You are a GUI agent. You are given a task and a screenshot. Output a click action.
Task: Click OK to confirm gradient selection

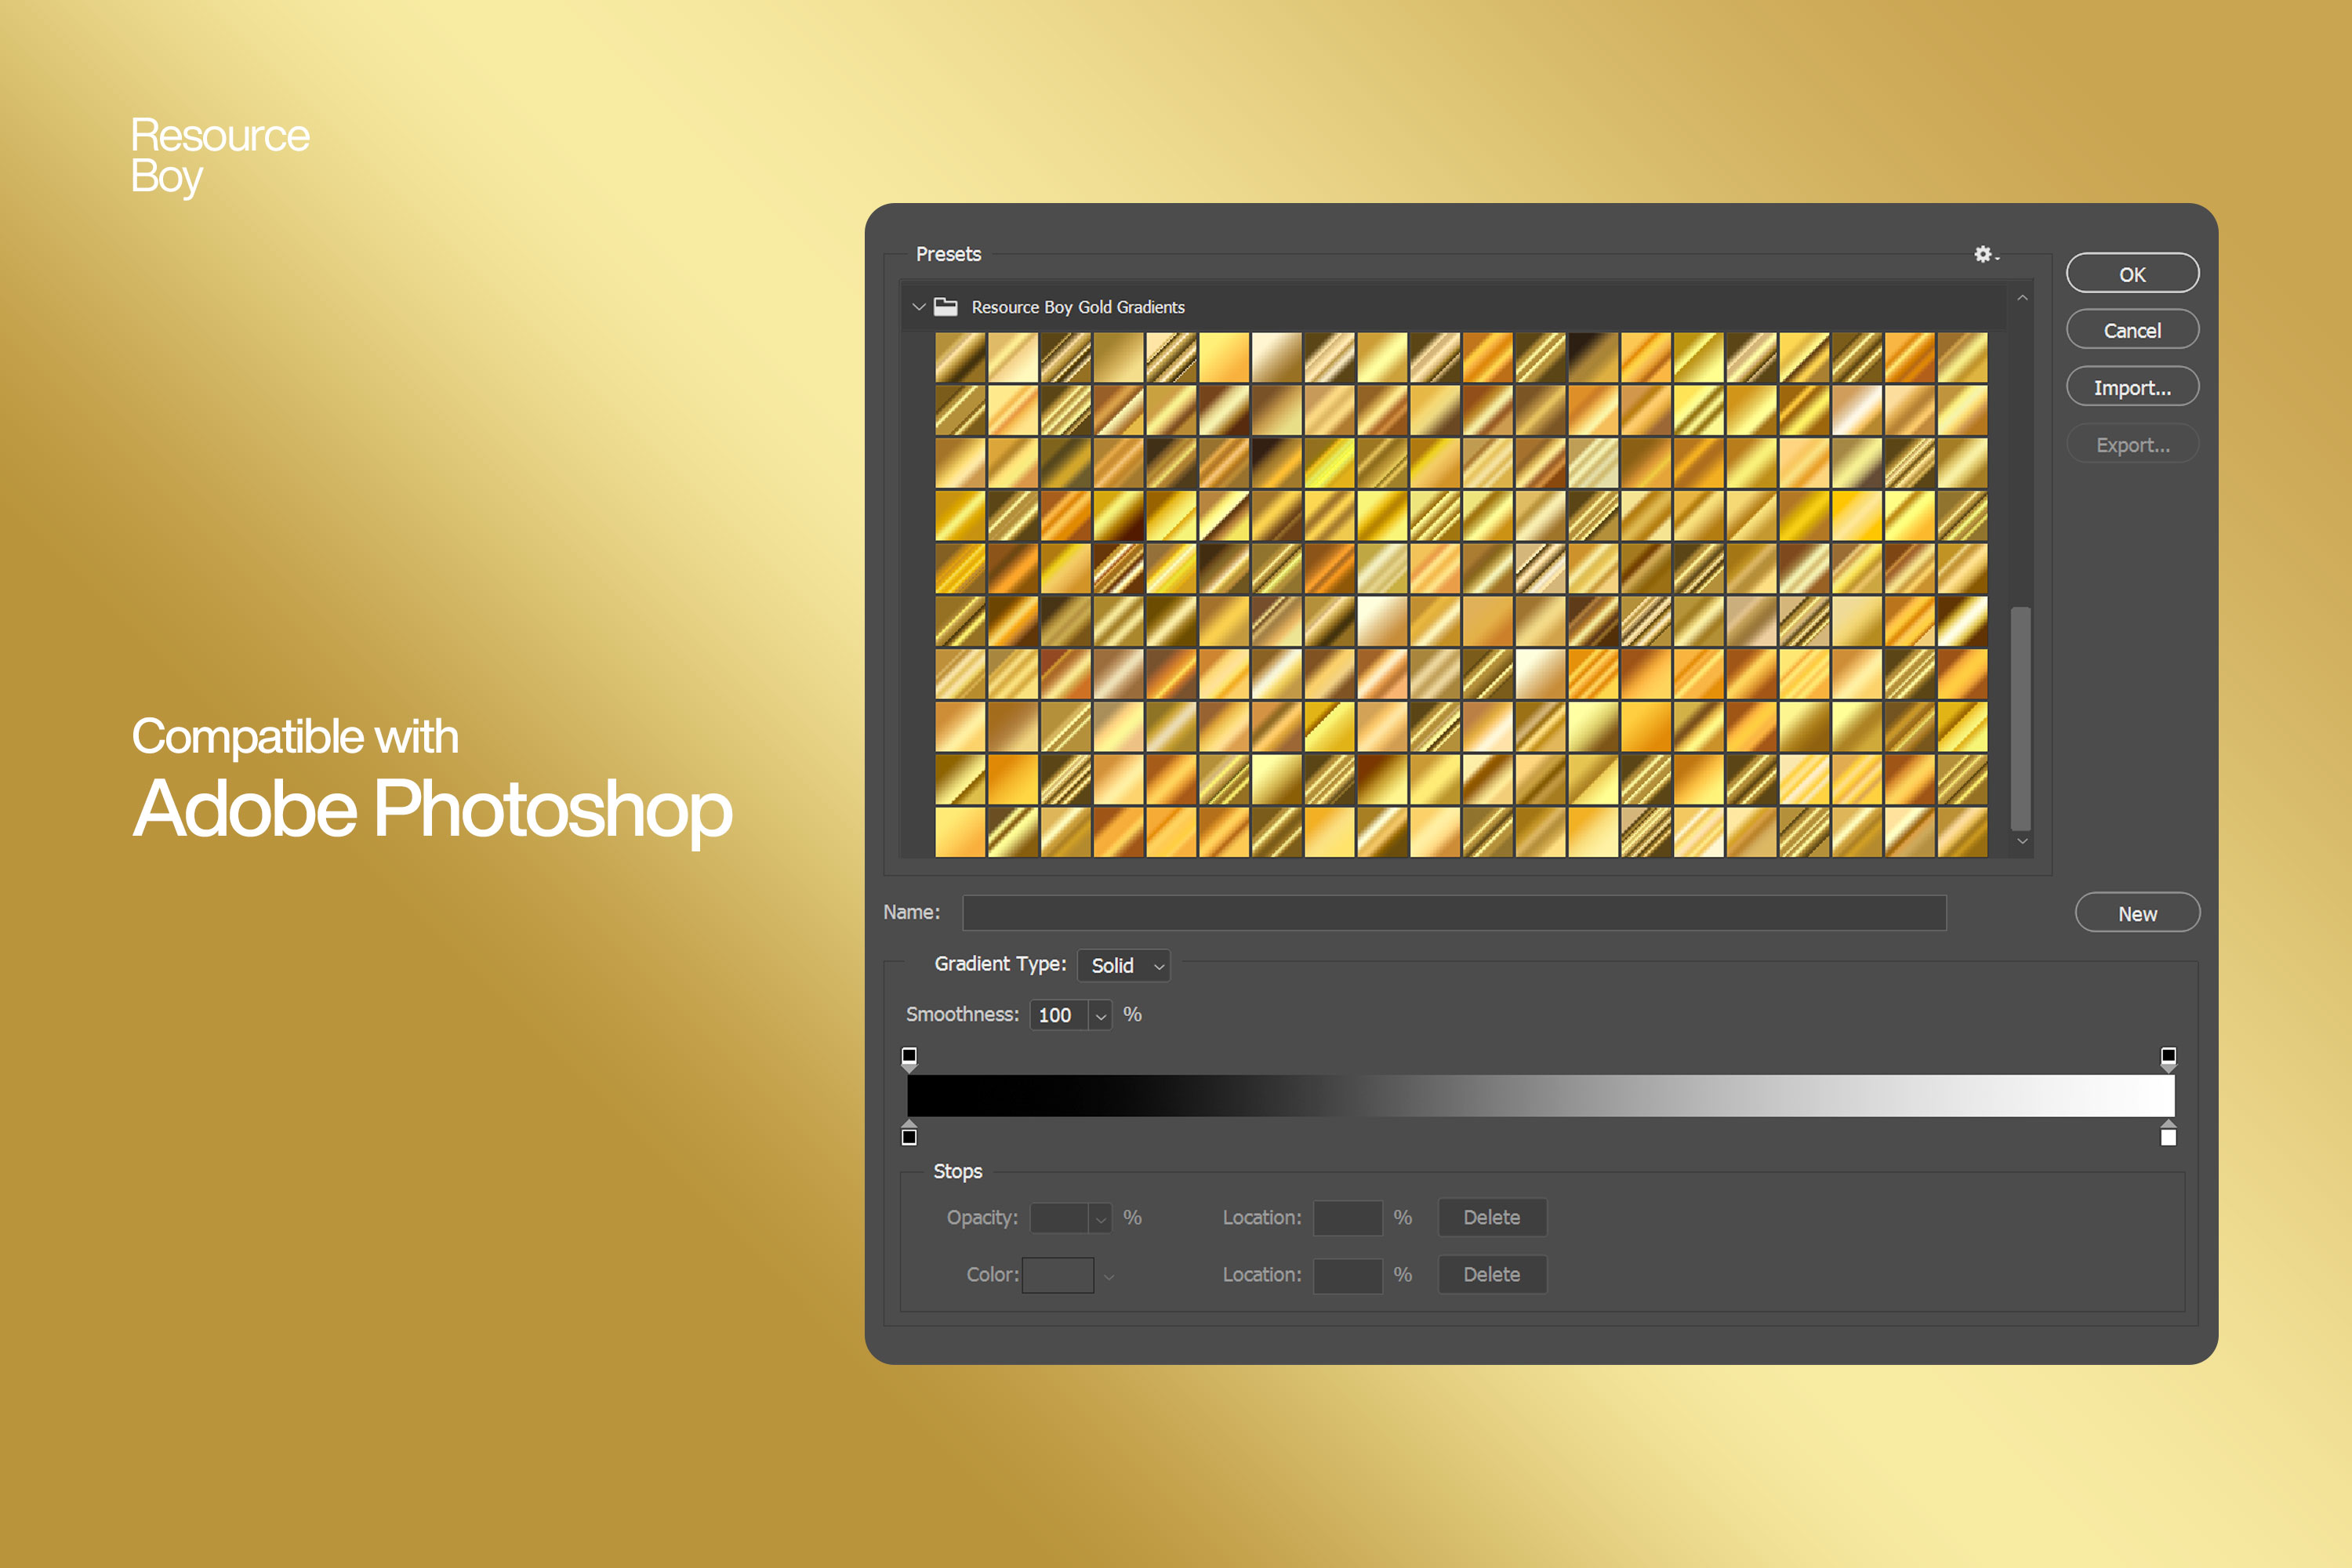point(2133,271)
